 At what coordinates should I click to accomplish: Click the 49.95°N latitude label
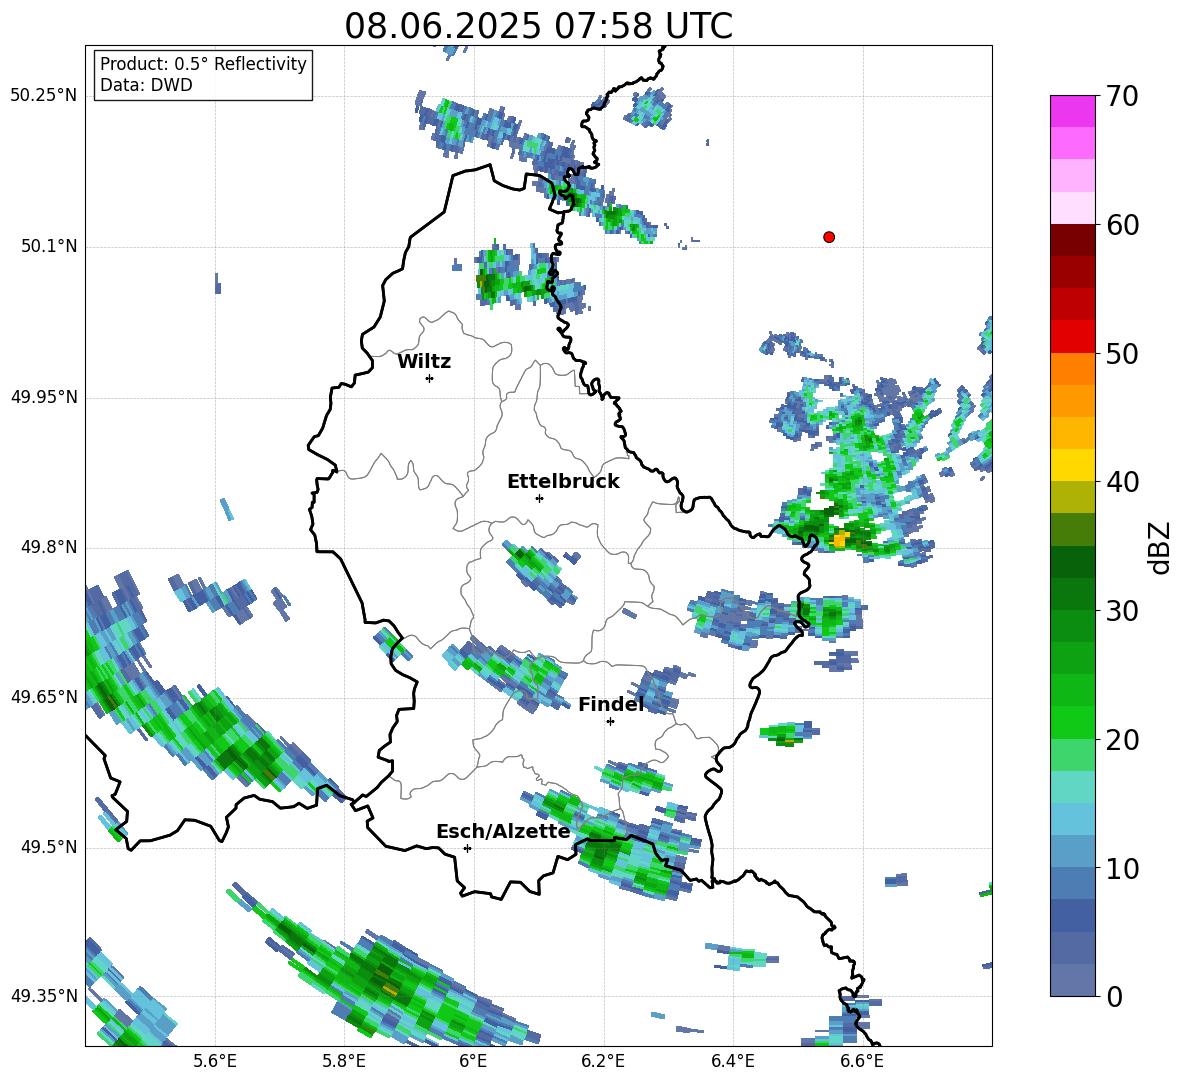tap(44, 396)
